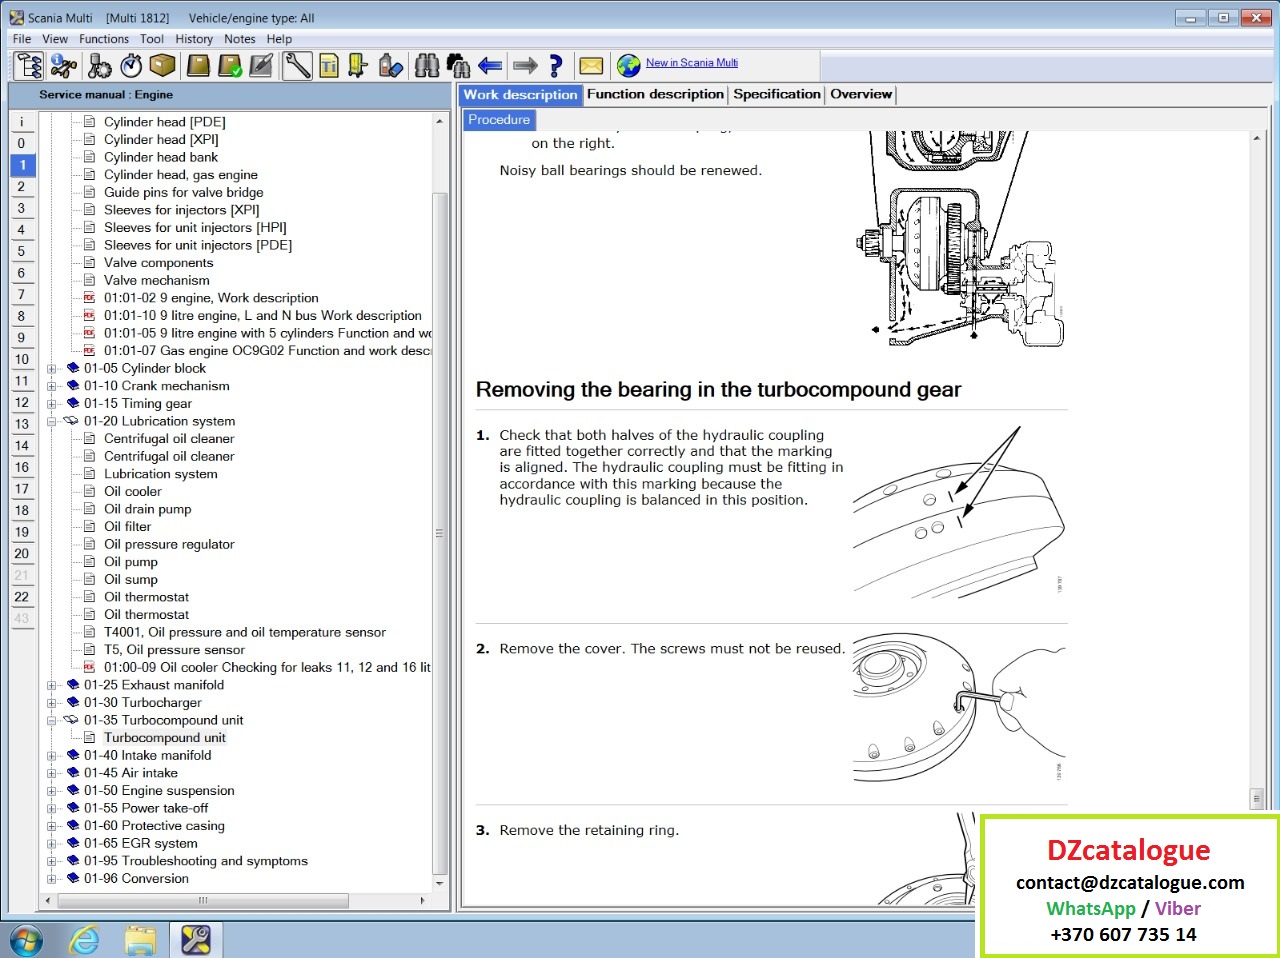Click the grey forward arrow icon
This screenshot has width=1280, height=958.
click(525, 66)
